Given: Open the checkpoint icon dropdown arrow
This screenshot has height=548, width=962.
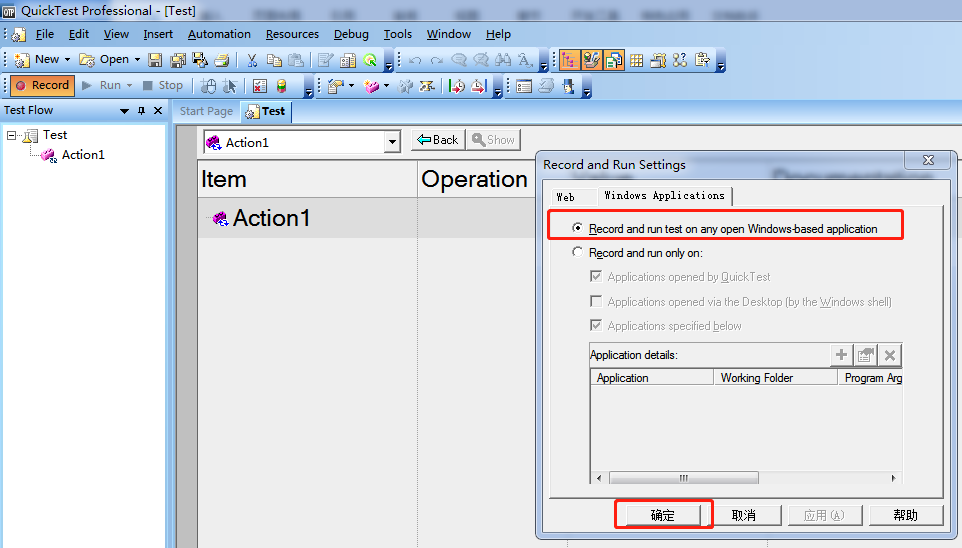Looking at the screenshot, I should tap(352, 85).
